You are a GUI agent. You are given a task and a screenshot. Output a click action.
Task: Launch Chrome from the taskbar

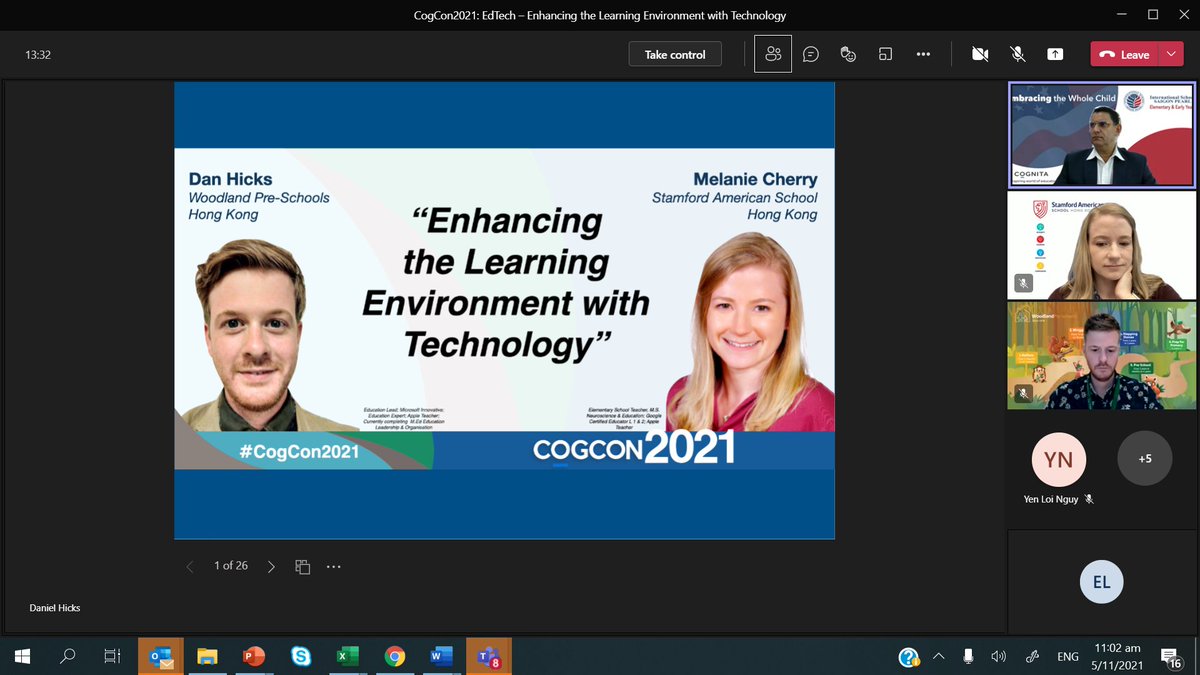(395, 657)
